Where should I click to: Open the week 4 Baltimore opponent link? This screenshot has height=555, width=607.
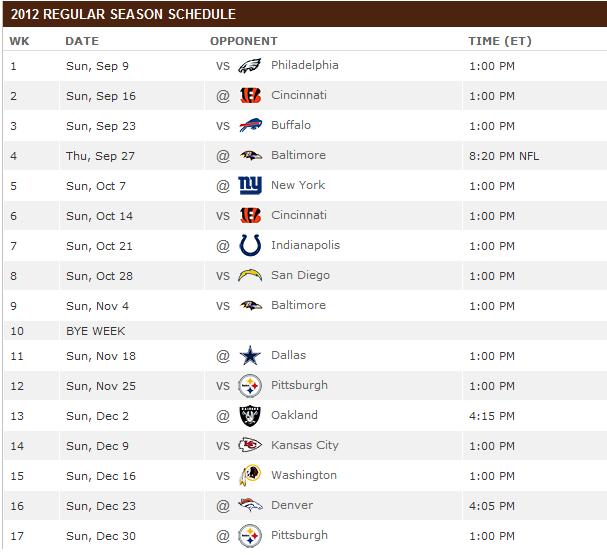298,155
